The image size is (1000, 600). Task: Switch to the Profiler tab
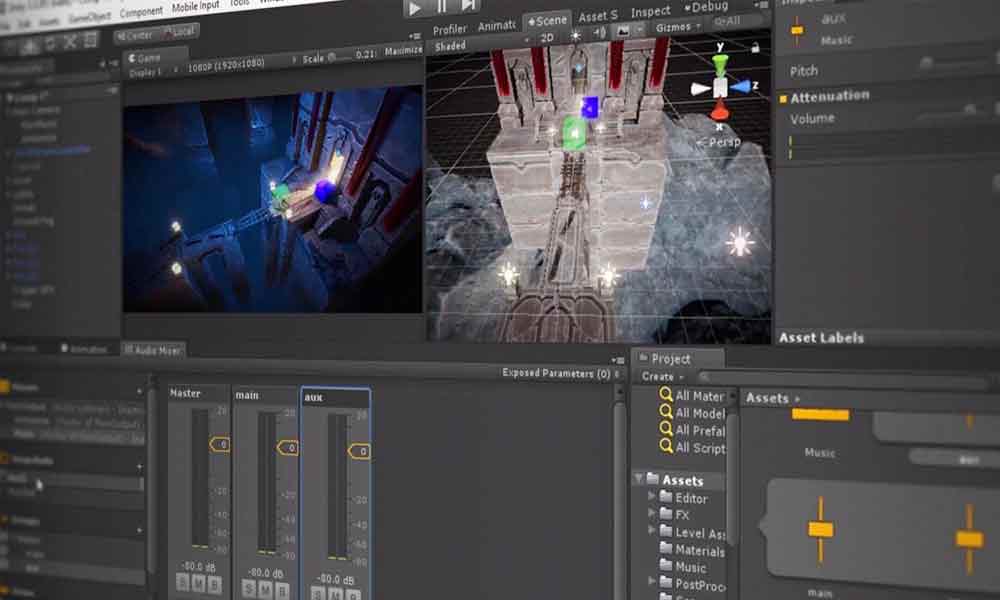click(450, 29)
